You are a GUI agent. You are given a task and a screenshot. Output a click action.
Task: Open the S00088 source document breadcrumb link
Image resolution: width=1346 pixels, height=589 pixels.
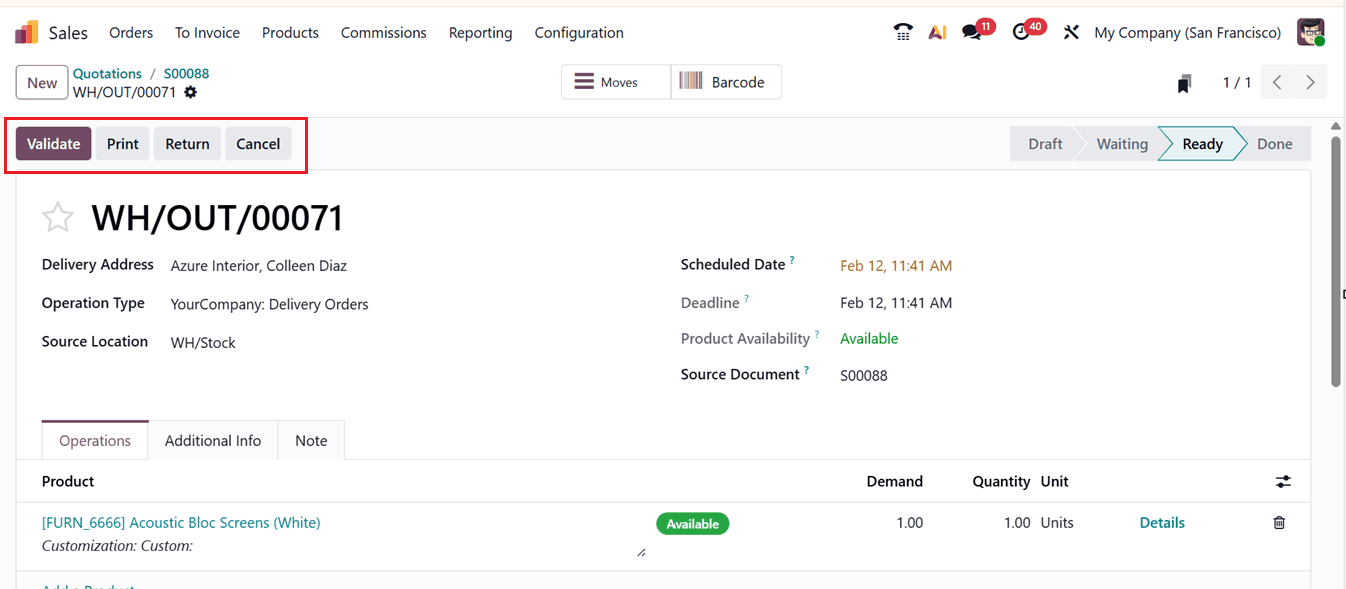(186, 72)
